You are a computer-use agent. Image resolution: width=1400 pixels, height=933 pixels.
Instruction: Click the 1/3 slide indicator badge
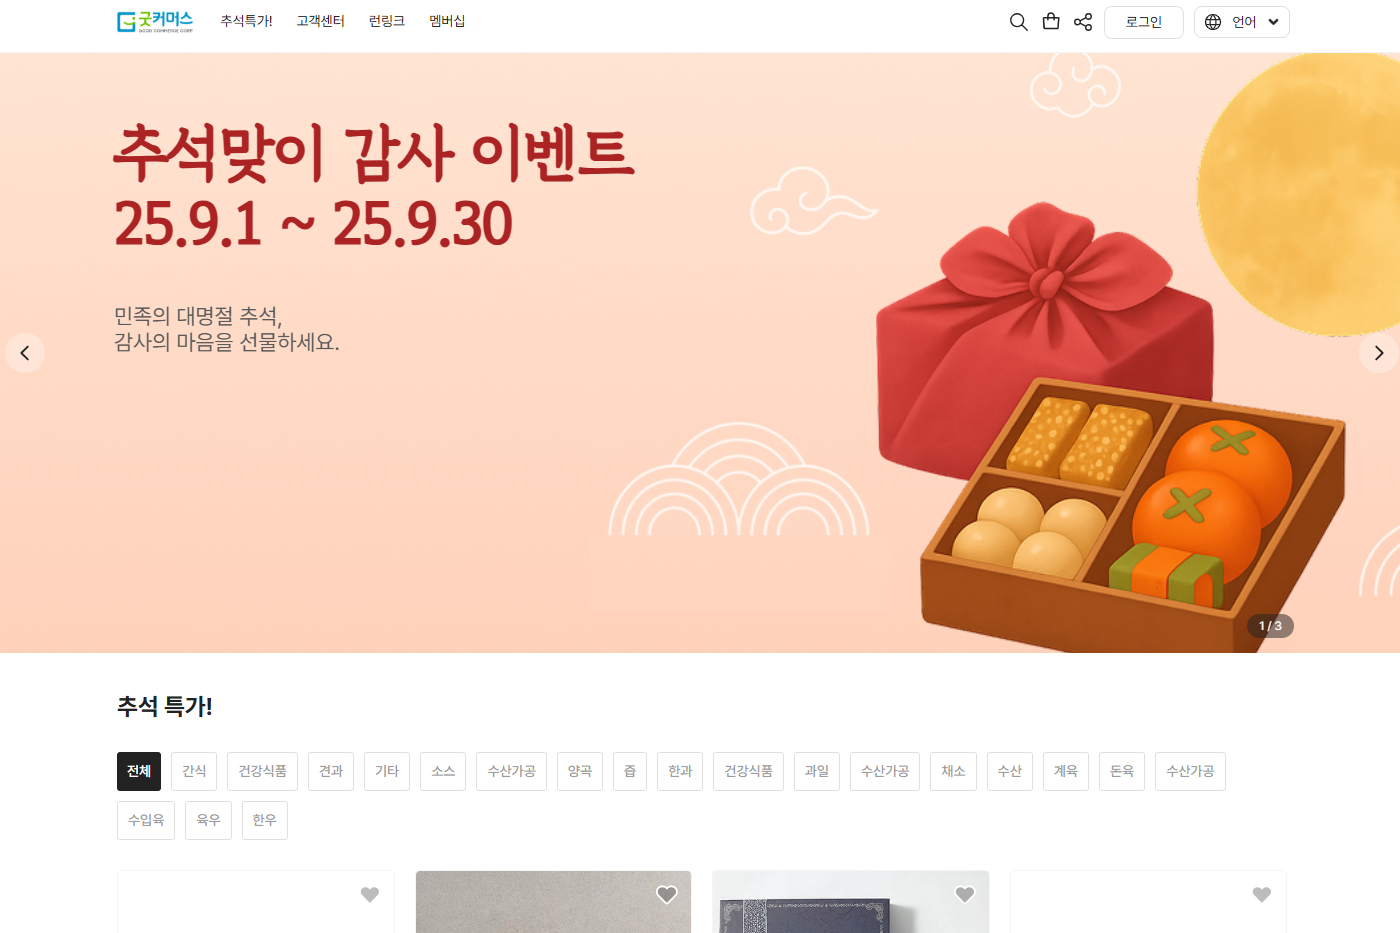pos(1270,626)
